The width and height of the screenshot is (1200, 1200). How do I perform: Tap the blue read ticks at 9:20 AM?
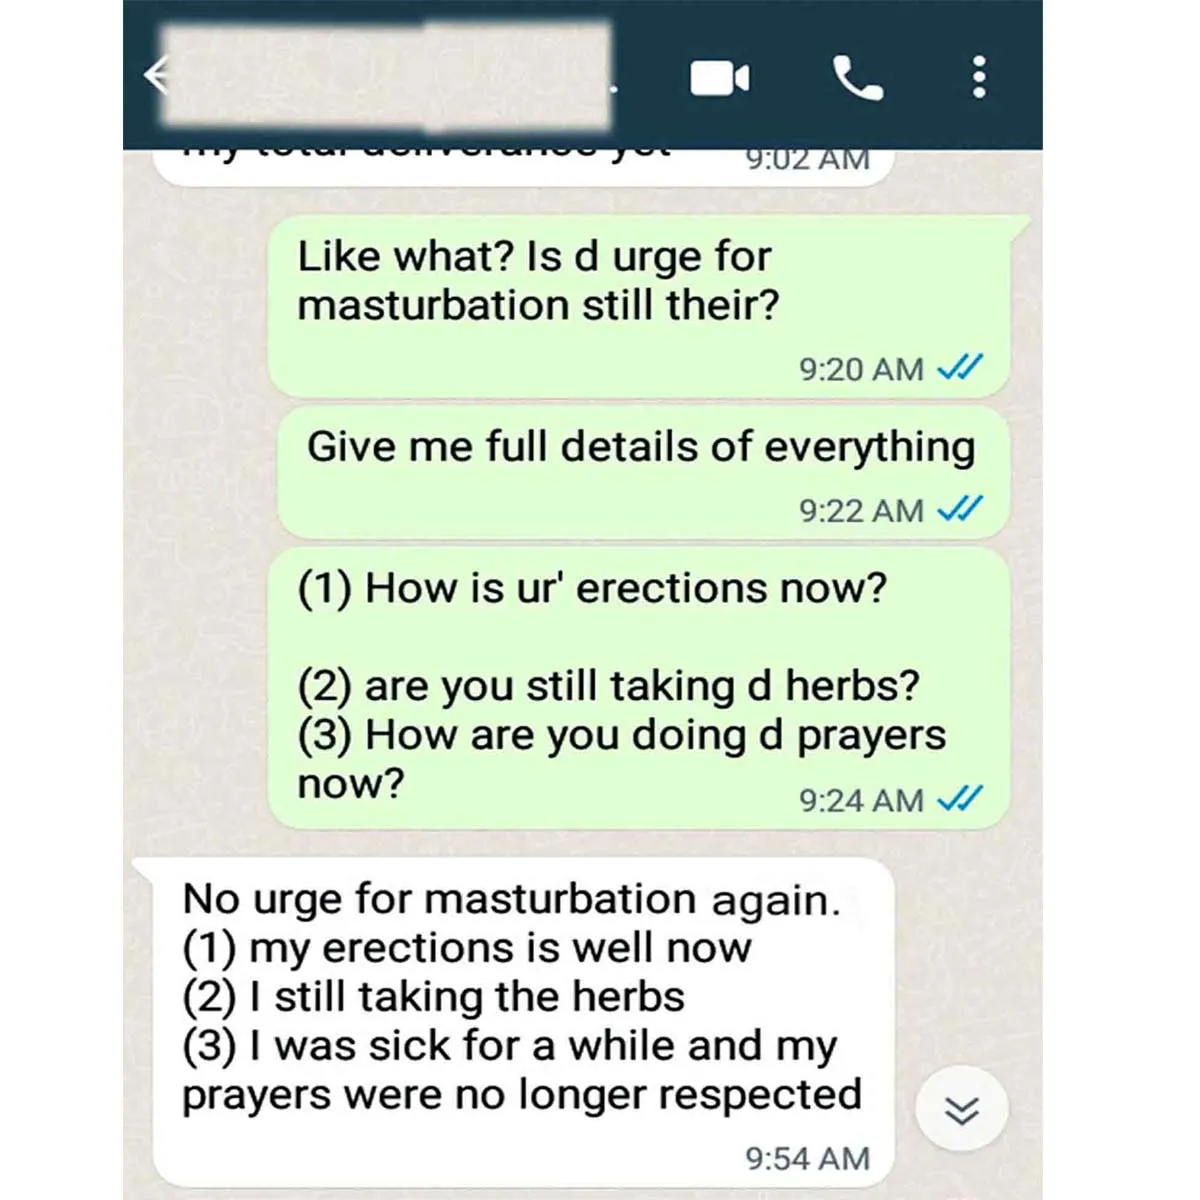pyautogui.click(x=960, y=368)
